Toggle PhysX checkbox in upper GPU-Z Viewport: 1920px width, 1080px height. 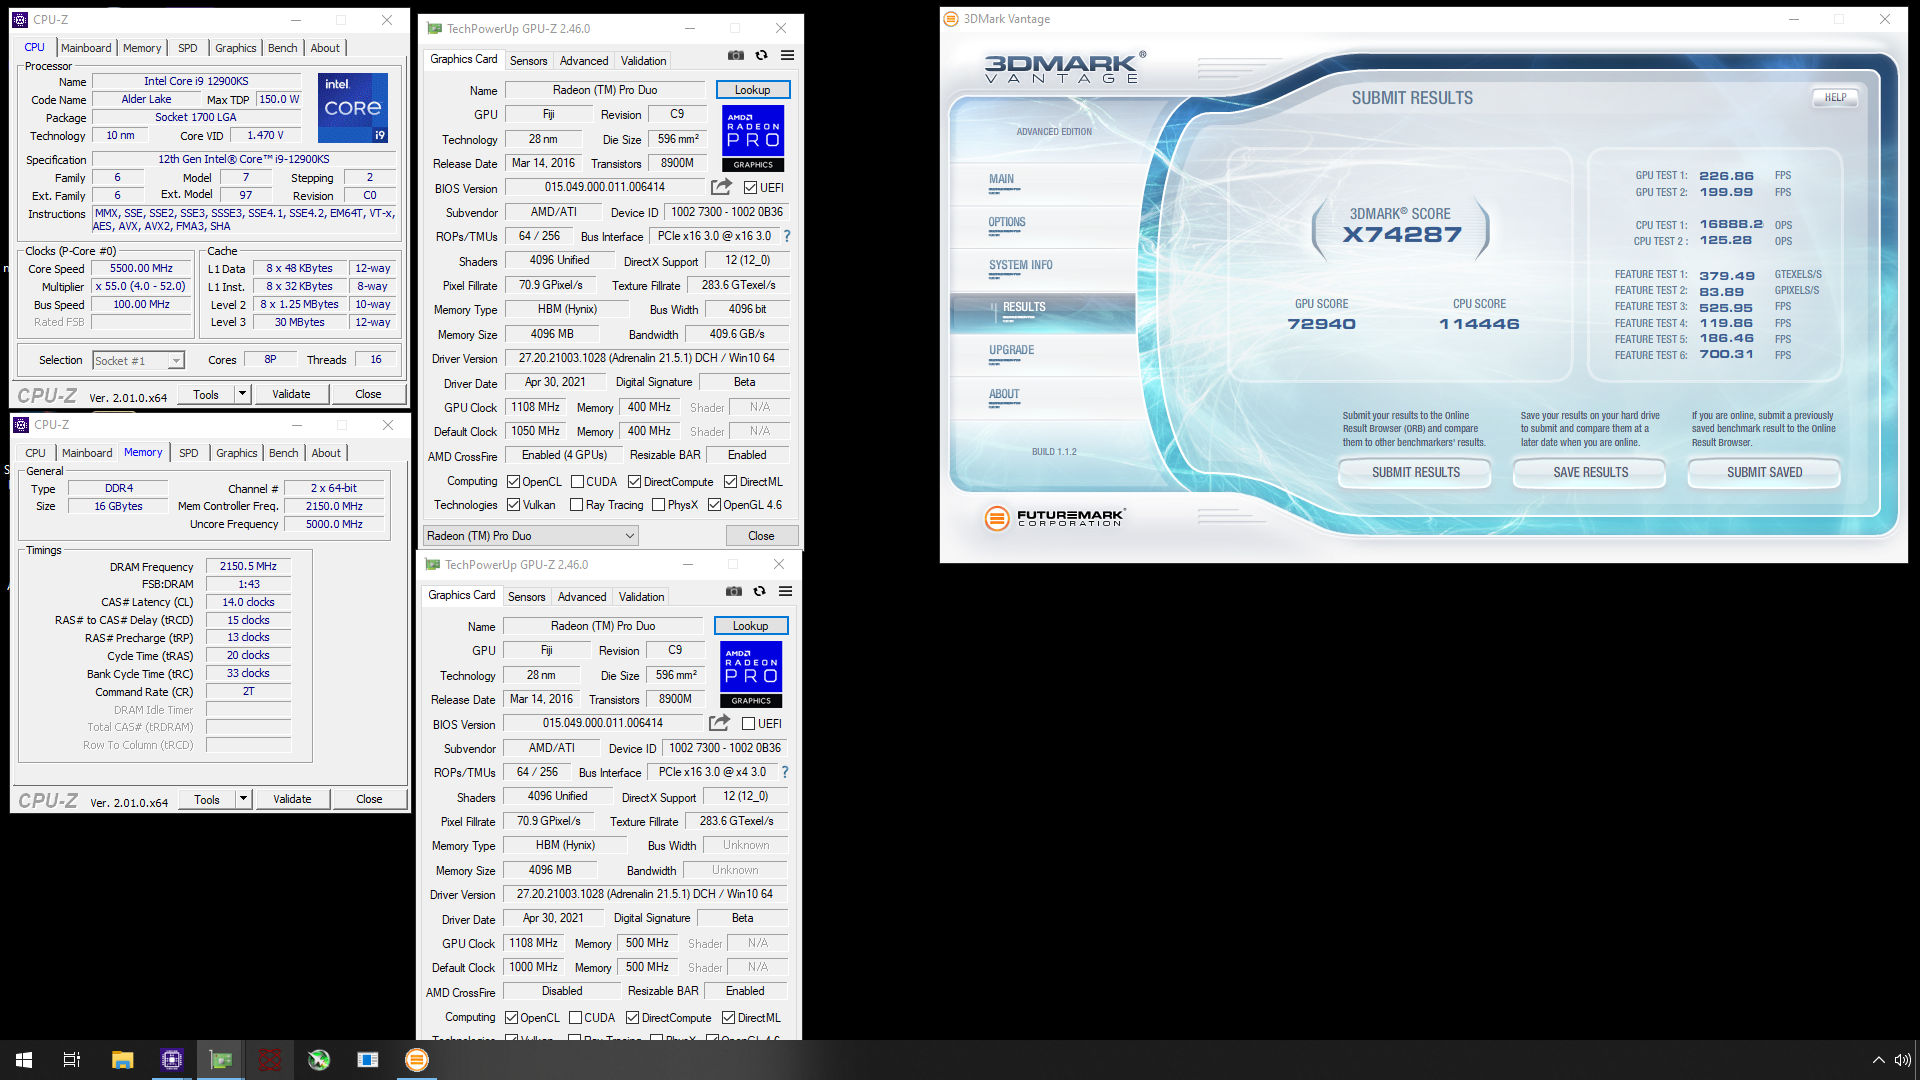658,505
